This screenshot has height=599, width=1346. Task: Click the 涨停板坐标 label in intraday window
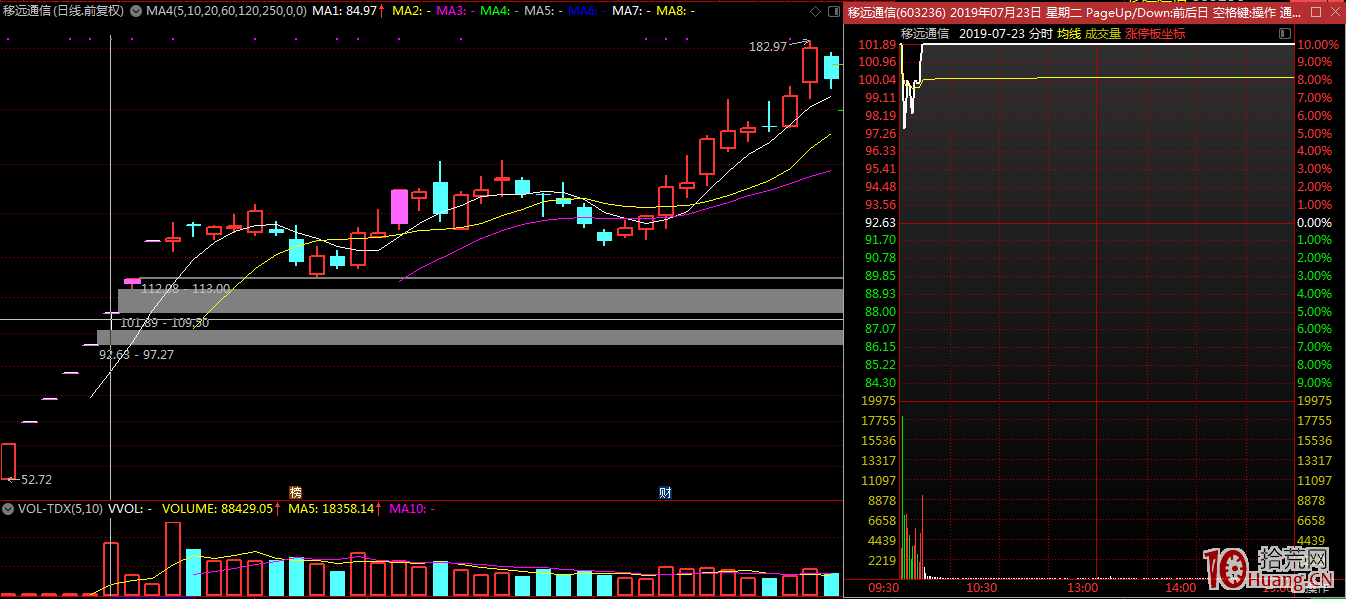tap(1155, 33)
